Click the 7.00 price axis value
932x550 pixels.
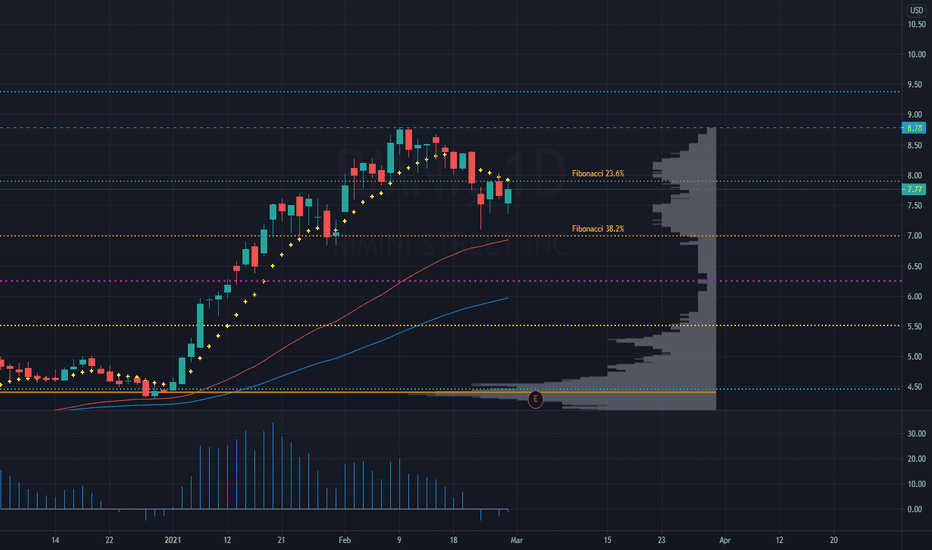click(x=915, y=236)
